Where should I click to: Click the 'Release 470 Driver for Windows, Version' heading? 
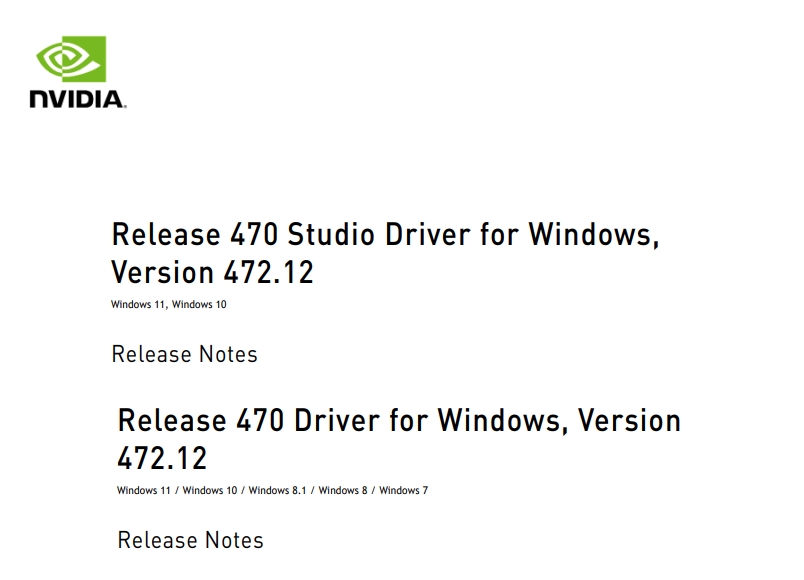(x=399, y=421)
